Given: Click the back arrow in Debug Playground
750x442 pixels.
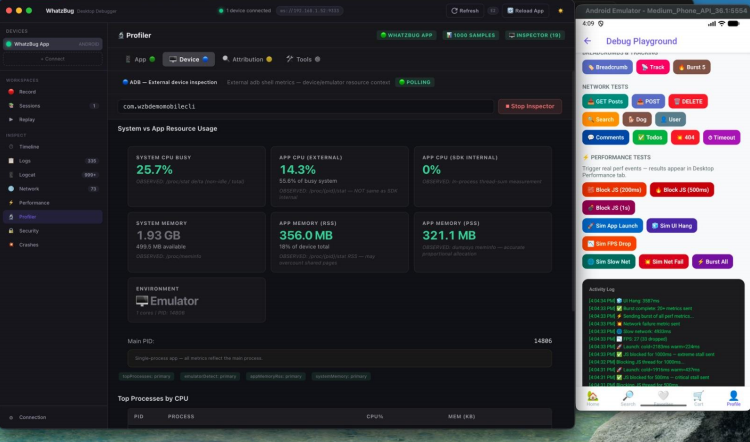Looking at the screenshot, I should pos(587,41).
